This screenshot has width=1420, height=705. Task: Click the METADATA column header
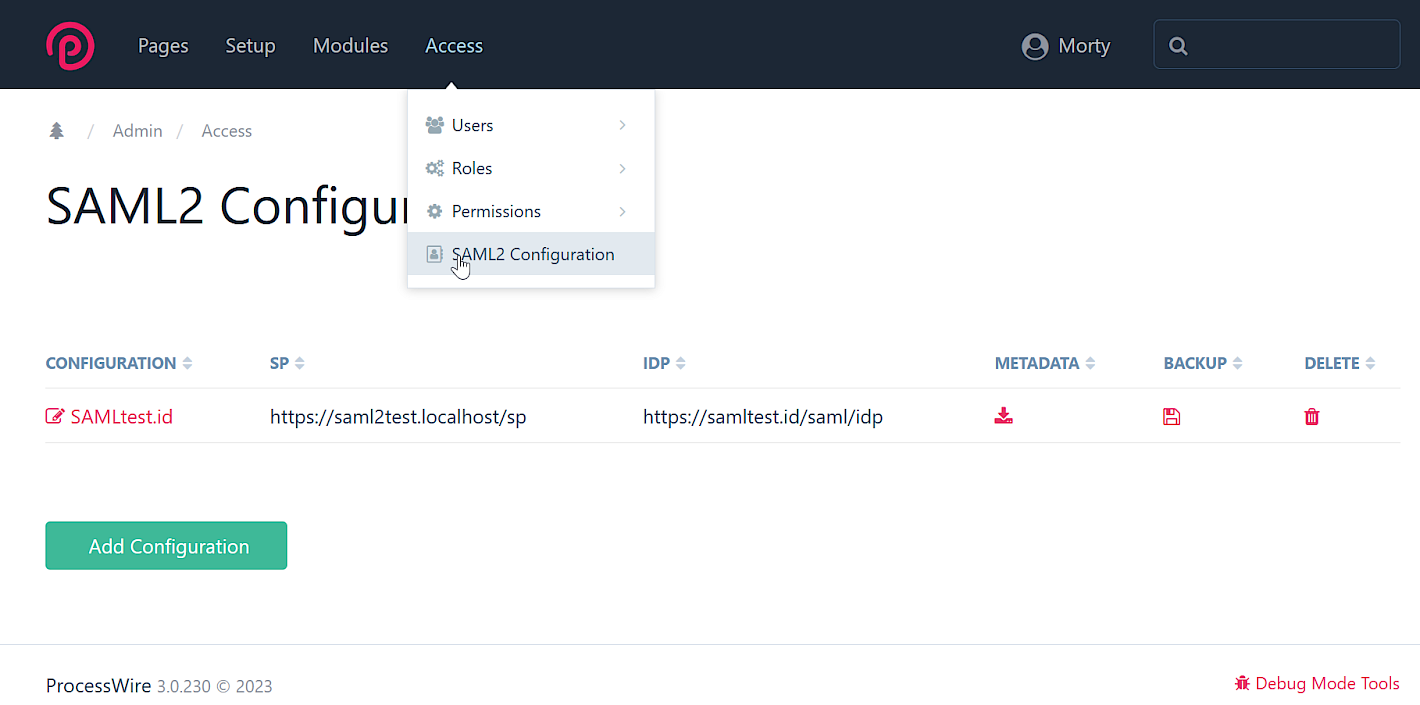point(1037,363)
